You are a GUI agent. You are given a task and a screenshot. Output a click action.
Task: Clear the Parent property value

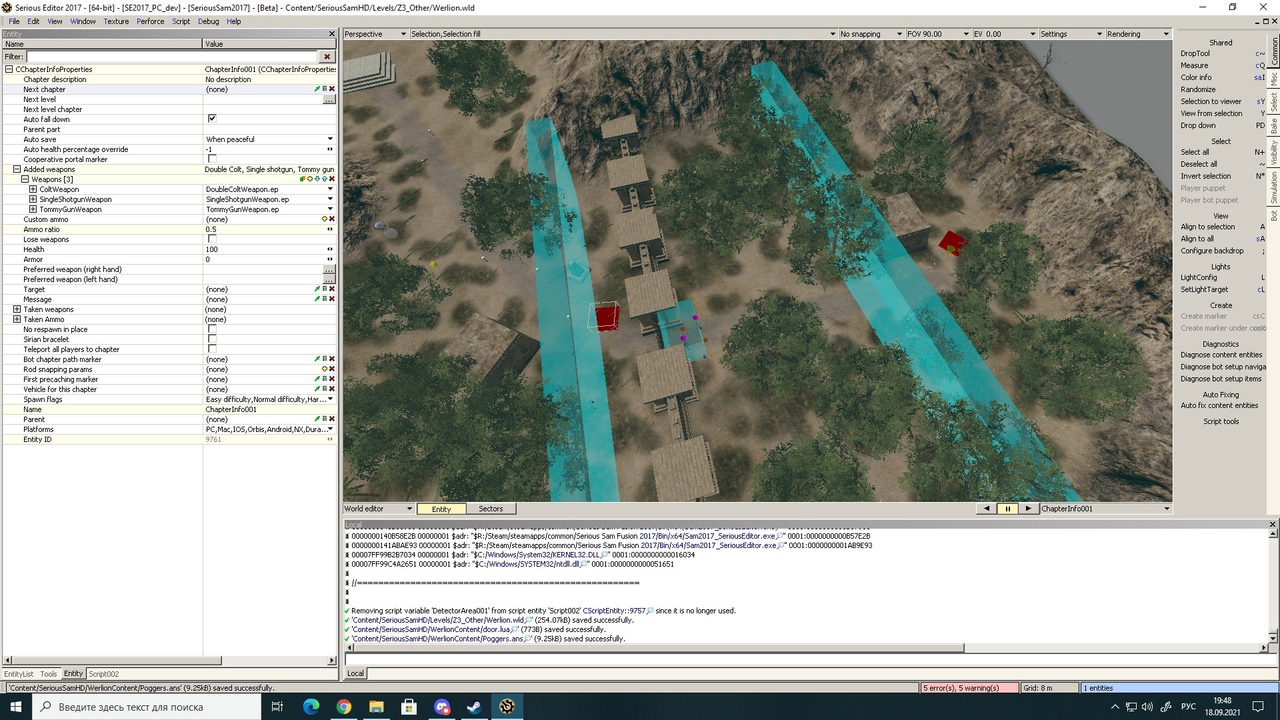point(332,419)
